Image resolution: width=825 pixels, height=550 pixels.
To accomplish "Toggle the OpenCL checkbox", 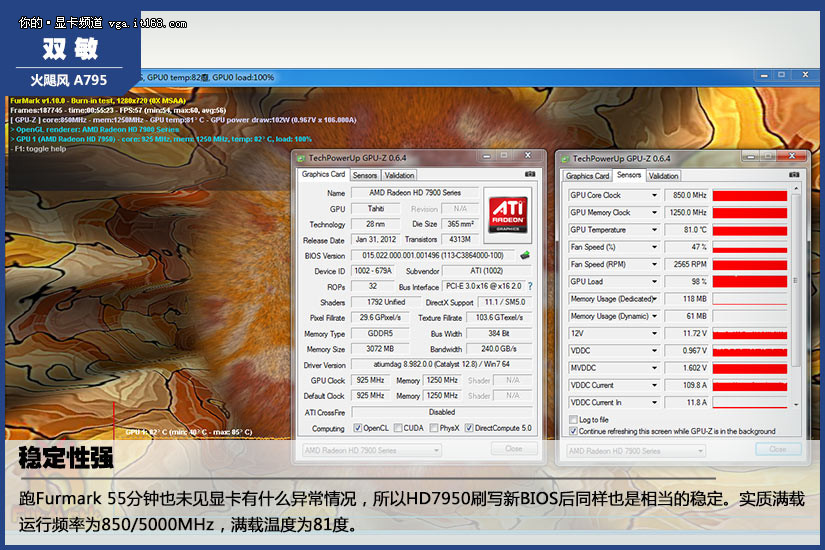I will [358, 428].
